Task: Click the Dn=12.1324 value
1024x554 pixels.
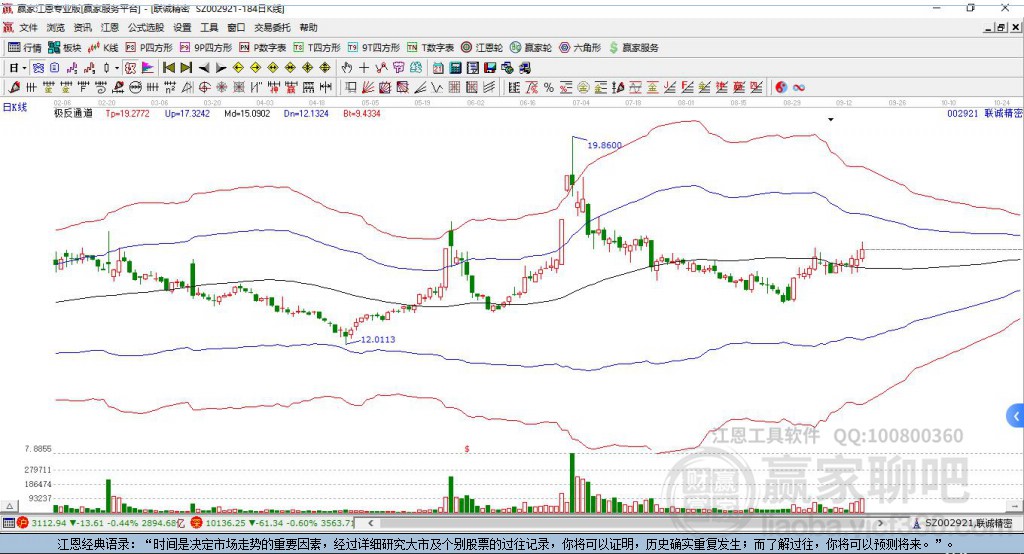Action: [x=306, y=114]
